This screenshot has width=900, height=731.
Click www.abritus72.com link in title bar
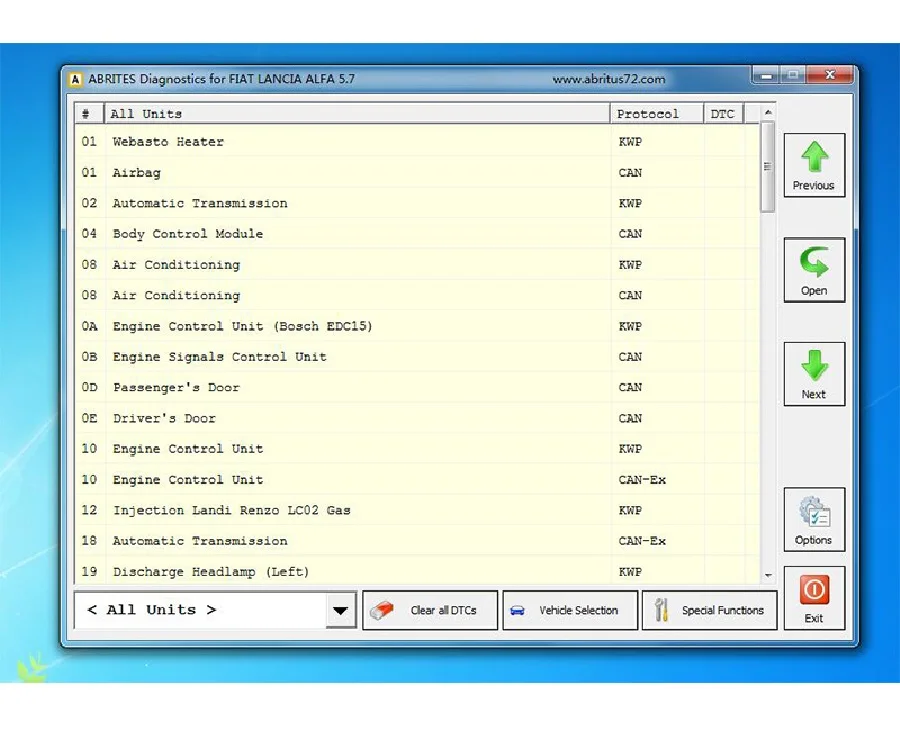tap(608, 79)
